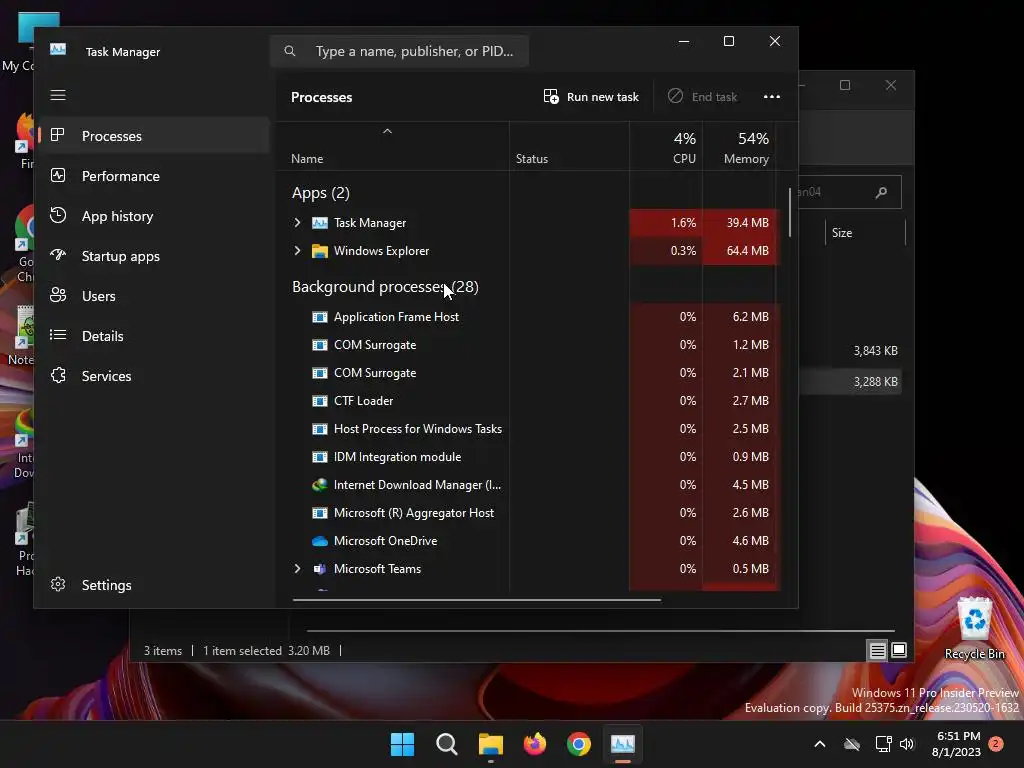Click the Application Frame Host icon
1024x768 pixels.
tap(319, 317)
